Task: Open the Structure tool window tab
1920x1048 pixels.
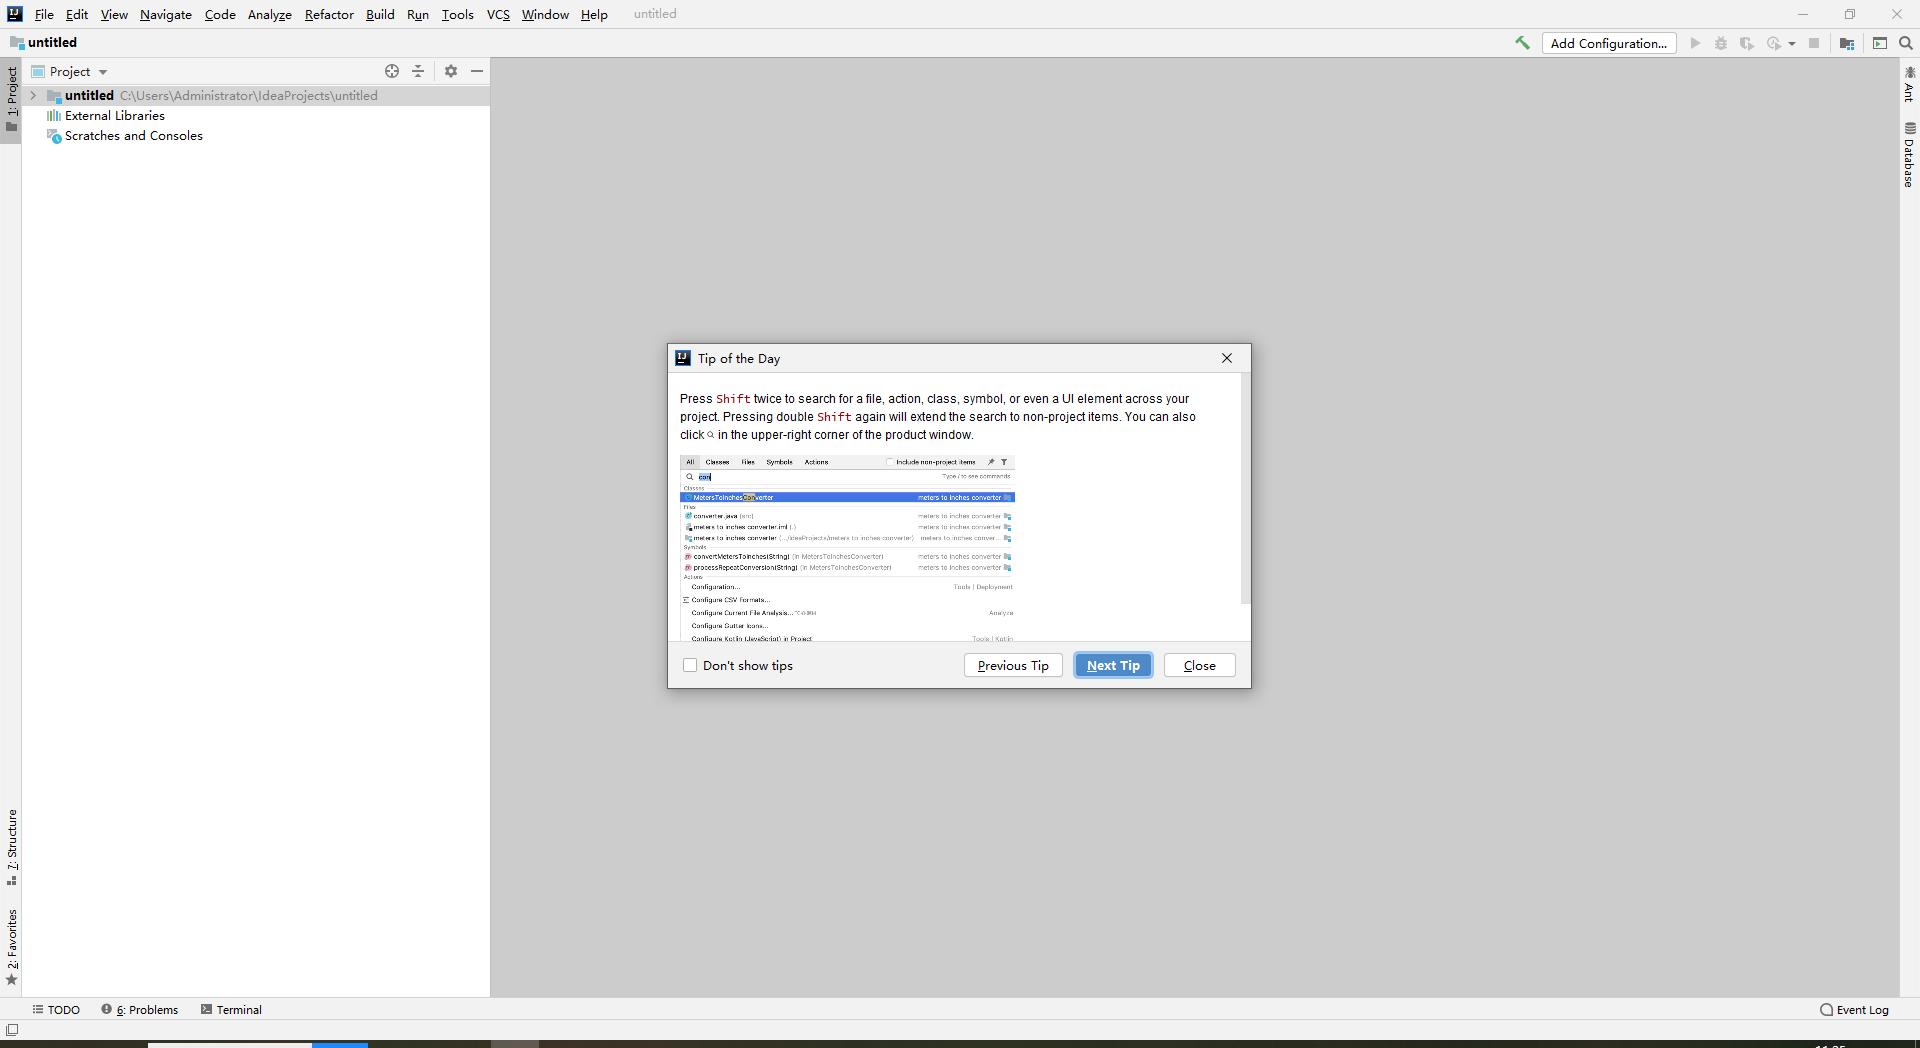Action: click(x=11, y=847)
